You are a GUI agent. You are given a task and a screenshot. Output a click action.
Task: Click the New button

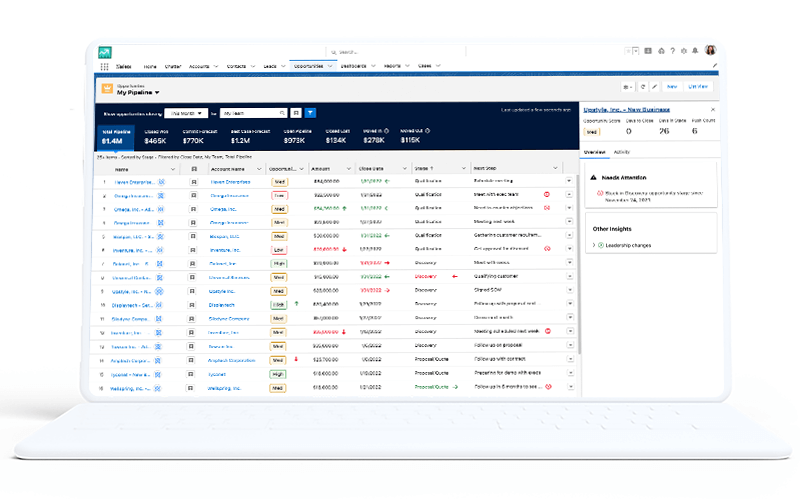[672, 87]
